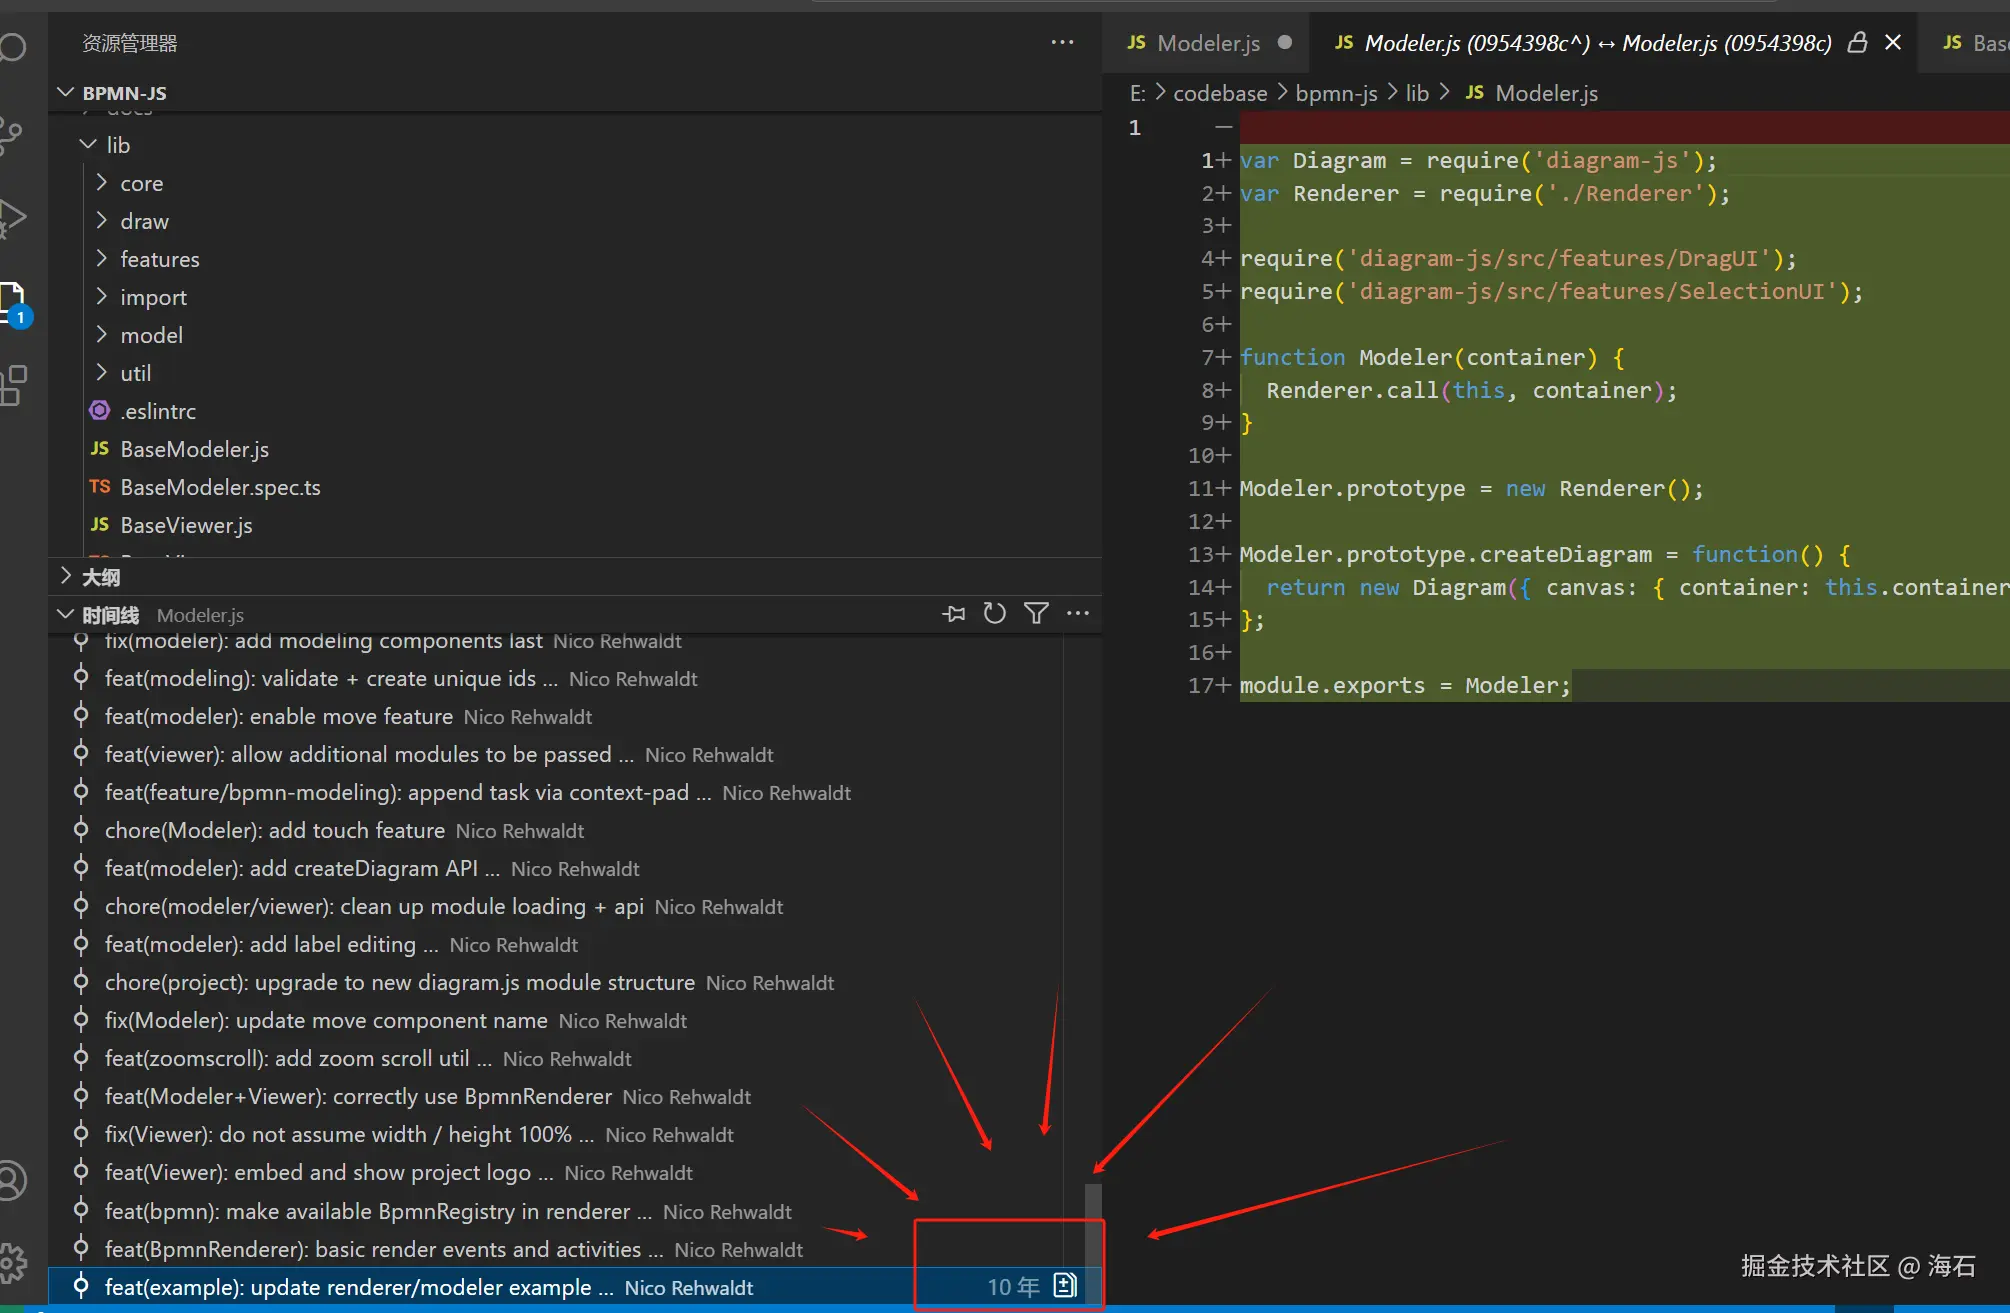Toggle the read-only lock icon on diff tab

coord(1857,43)
